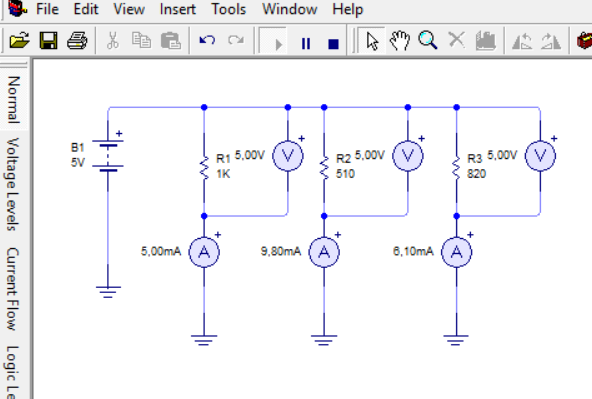Click the 5,00mA reading text
Screen dimensions: 592x399
(161, 251)
